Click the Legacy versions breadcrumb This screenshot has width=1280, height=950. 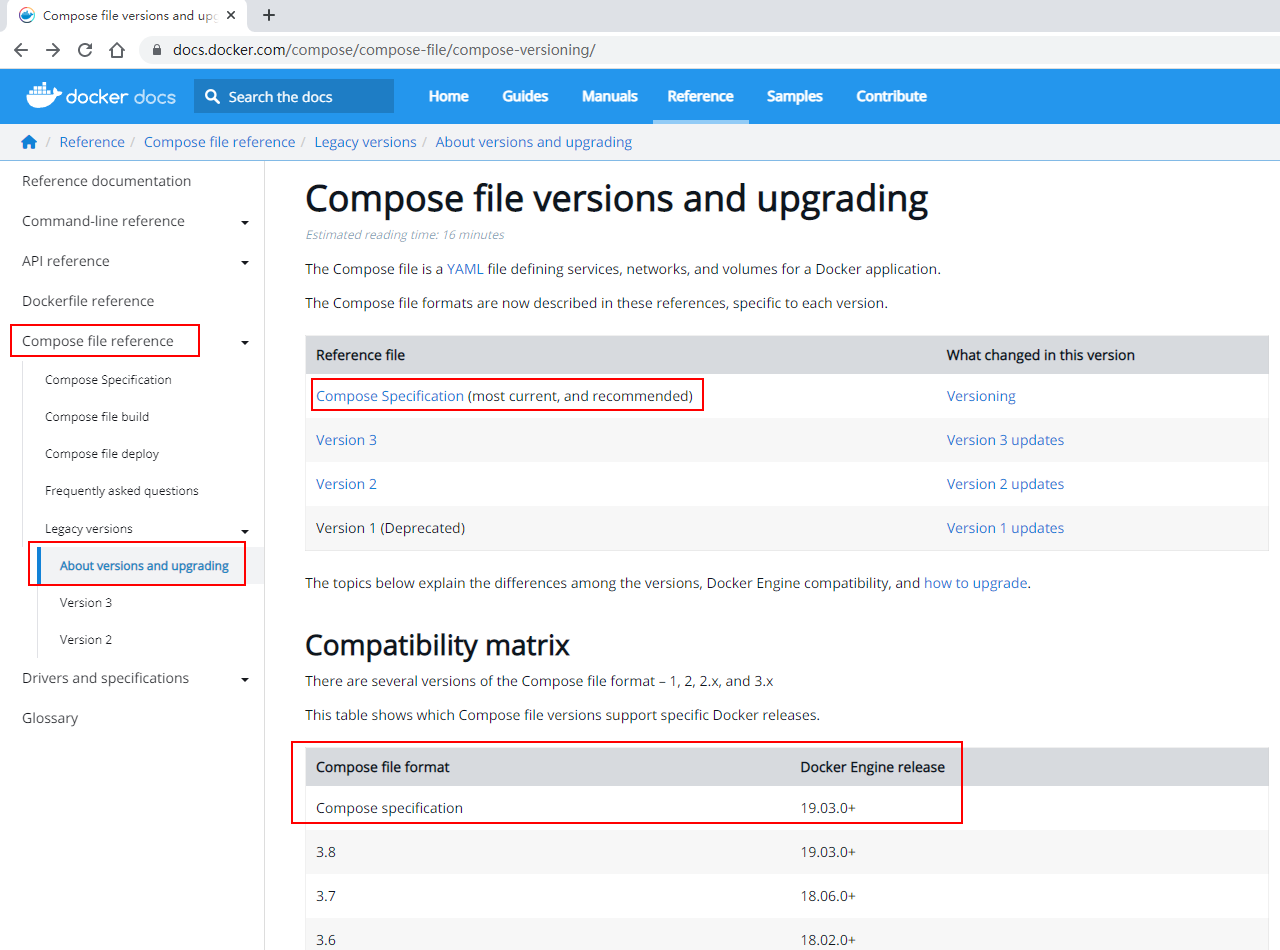(x=365, y=142)
